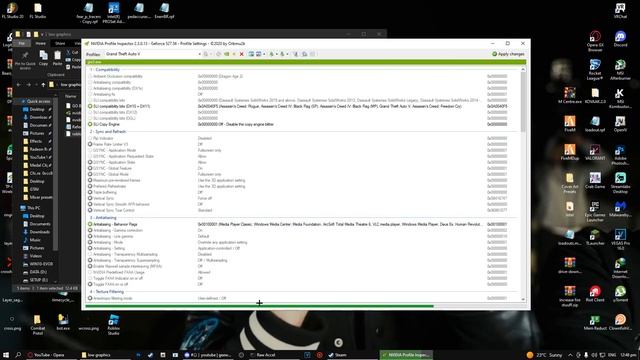This screenshot has width=640, height=360.
Task: Click the 'Force off' value for Vertical Sync
Action: (x=205, y=198)
